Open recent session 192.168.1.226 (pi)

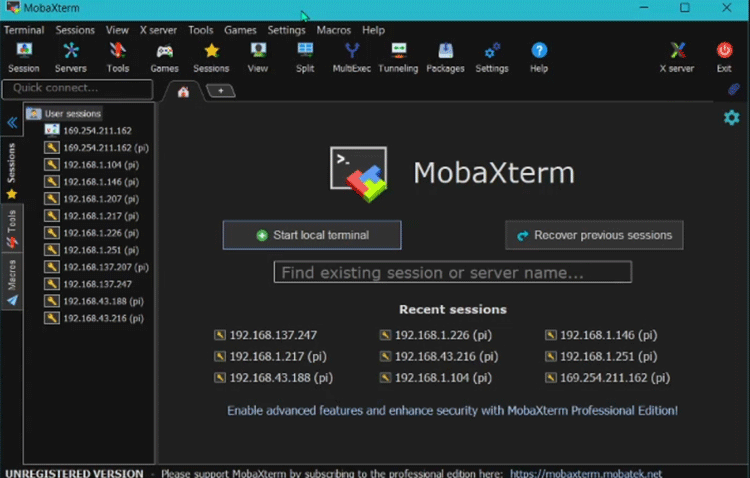[x=436, y=335]
